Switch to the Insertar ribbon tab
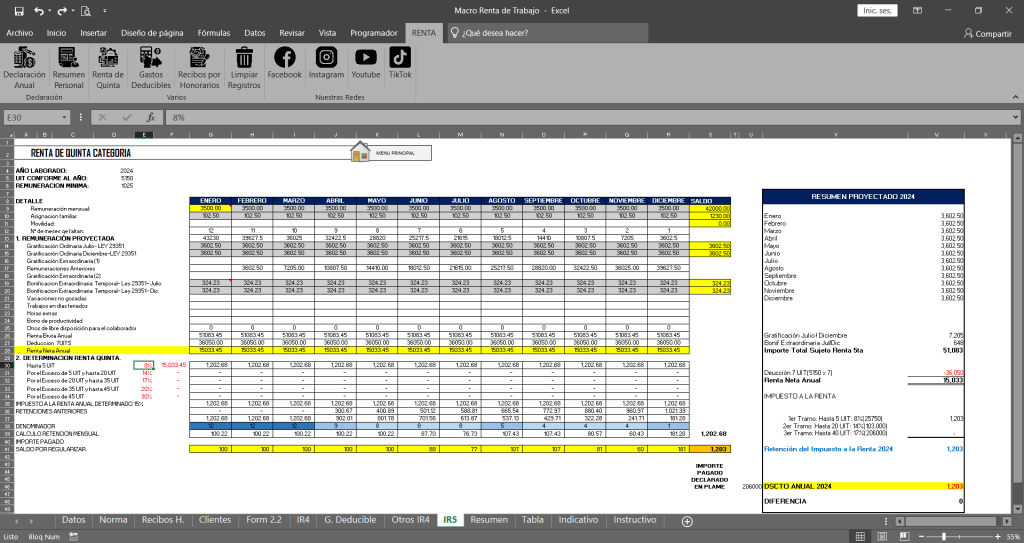Viewport: 1024px width, 543px height. tap(93, 33)
